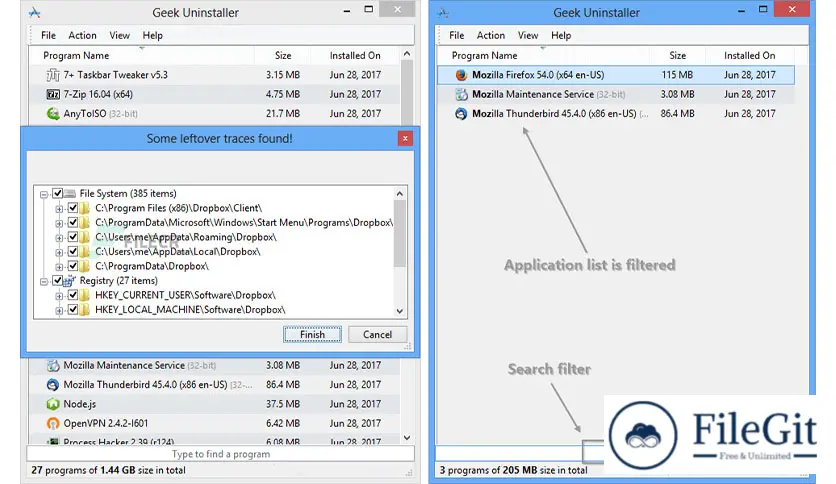This screenshot has height=484, width=836.
Task: Uncheck the Start Menu\Programs\Dropbox checkbox
Action: coord(73,222)
